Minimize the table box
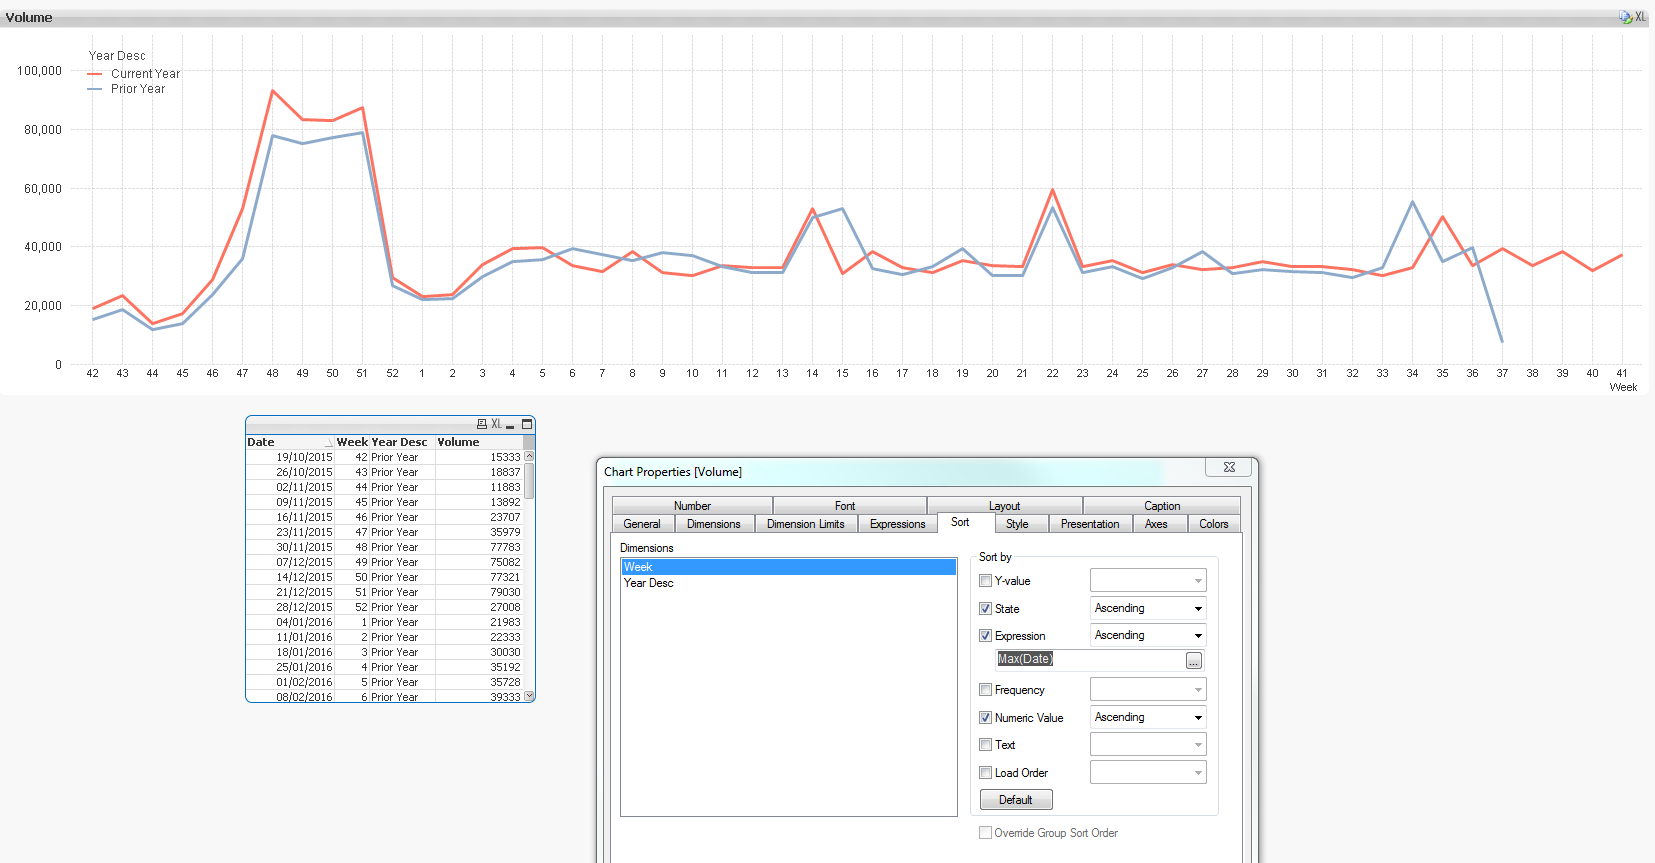This screenshot has height=863, width=1655. click(x=510, y=425)
